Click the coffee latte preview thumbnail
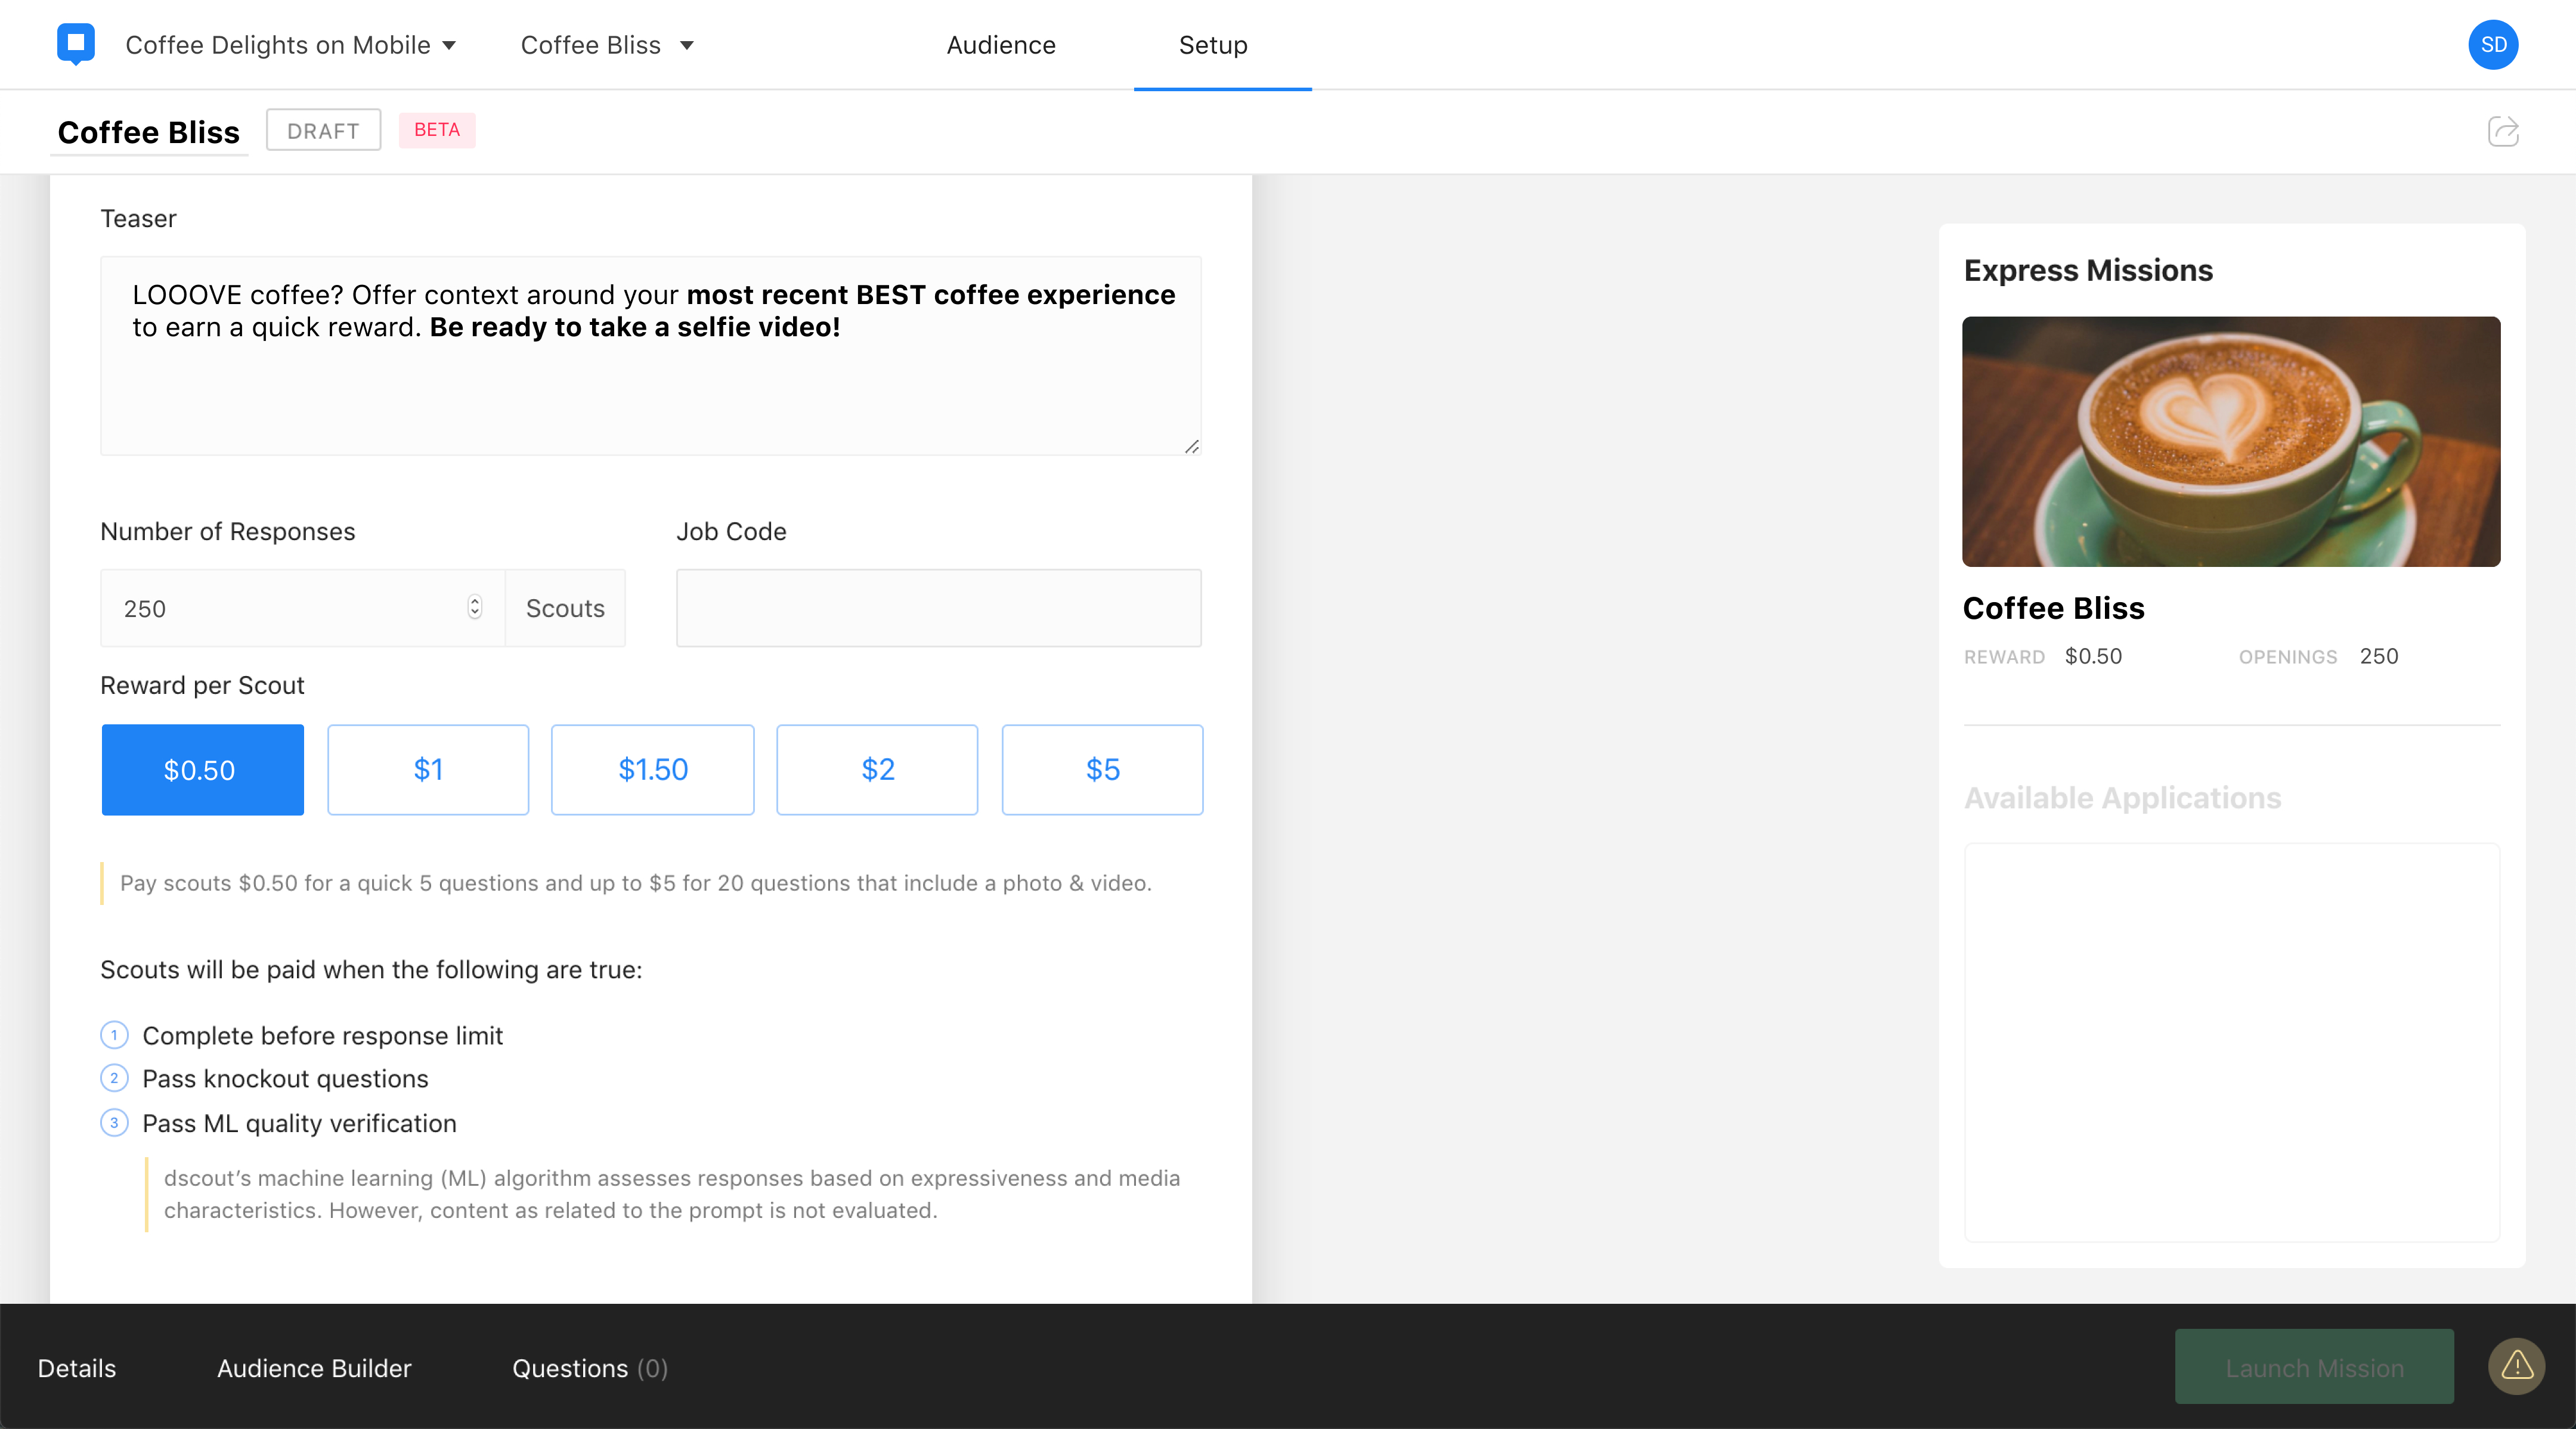The width and height of the screenshot is (2576, 1429). click(2231, 441)
